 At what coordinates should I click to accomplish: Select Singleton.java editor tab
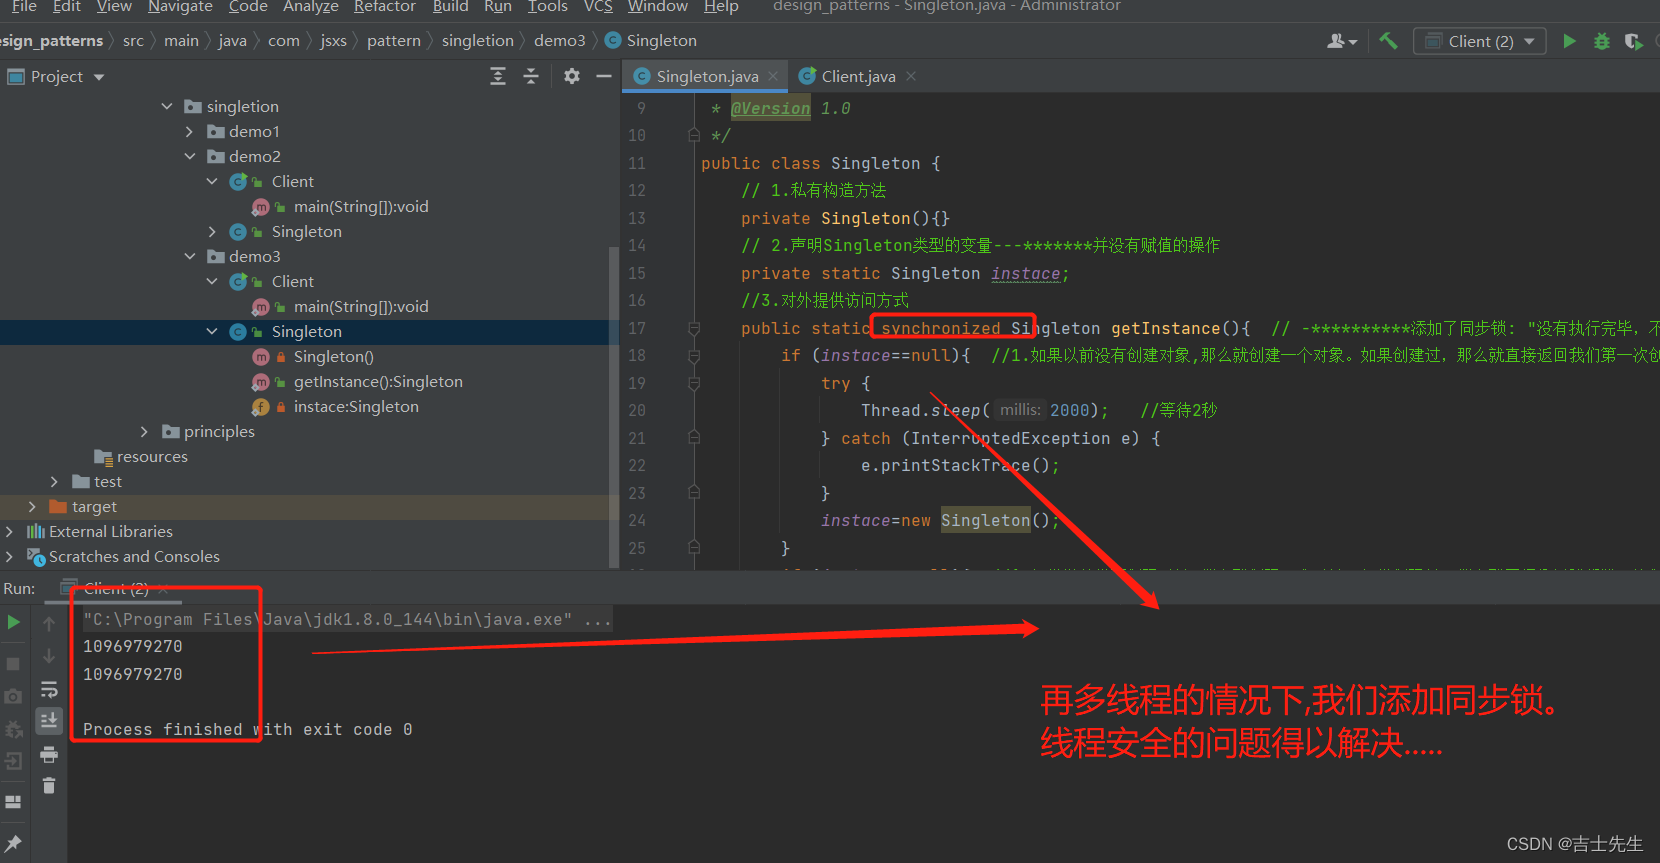pos(707,76)
